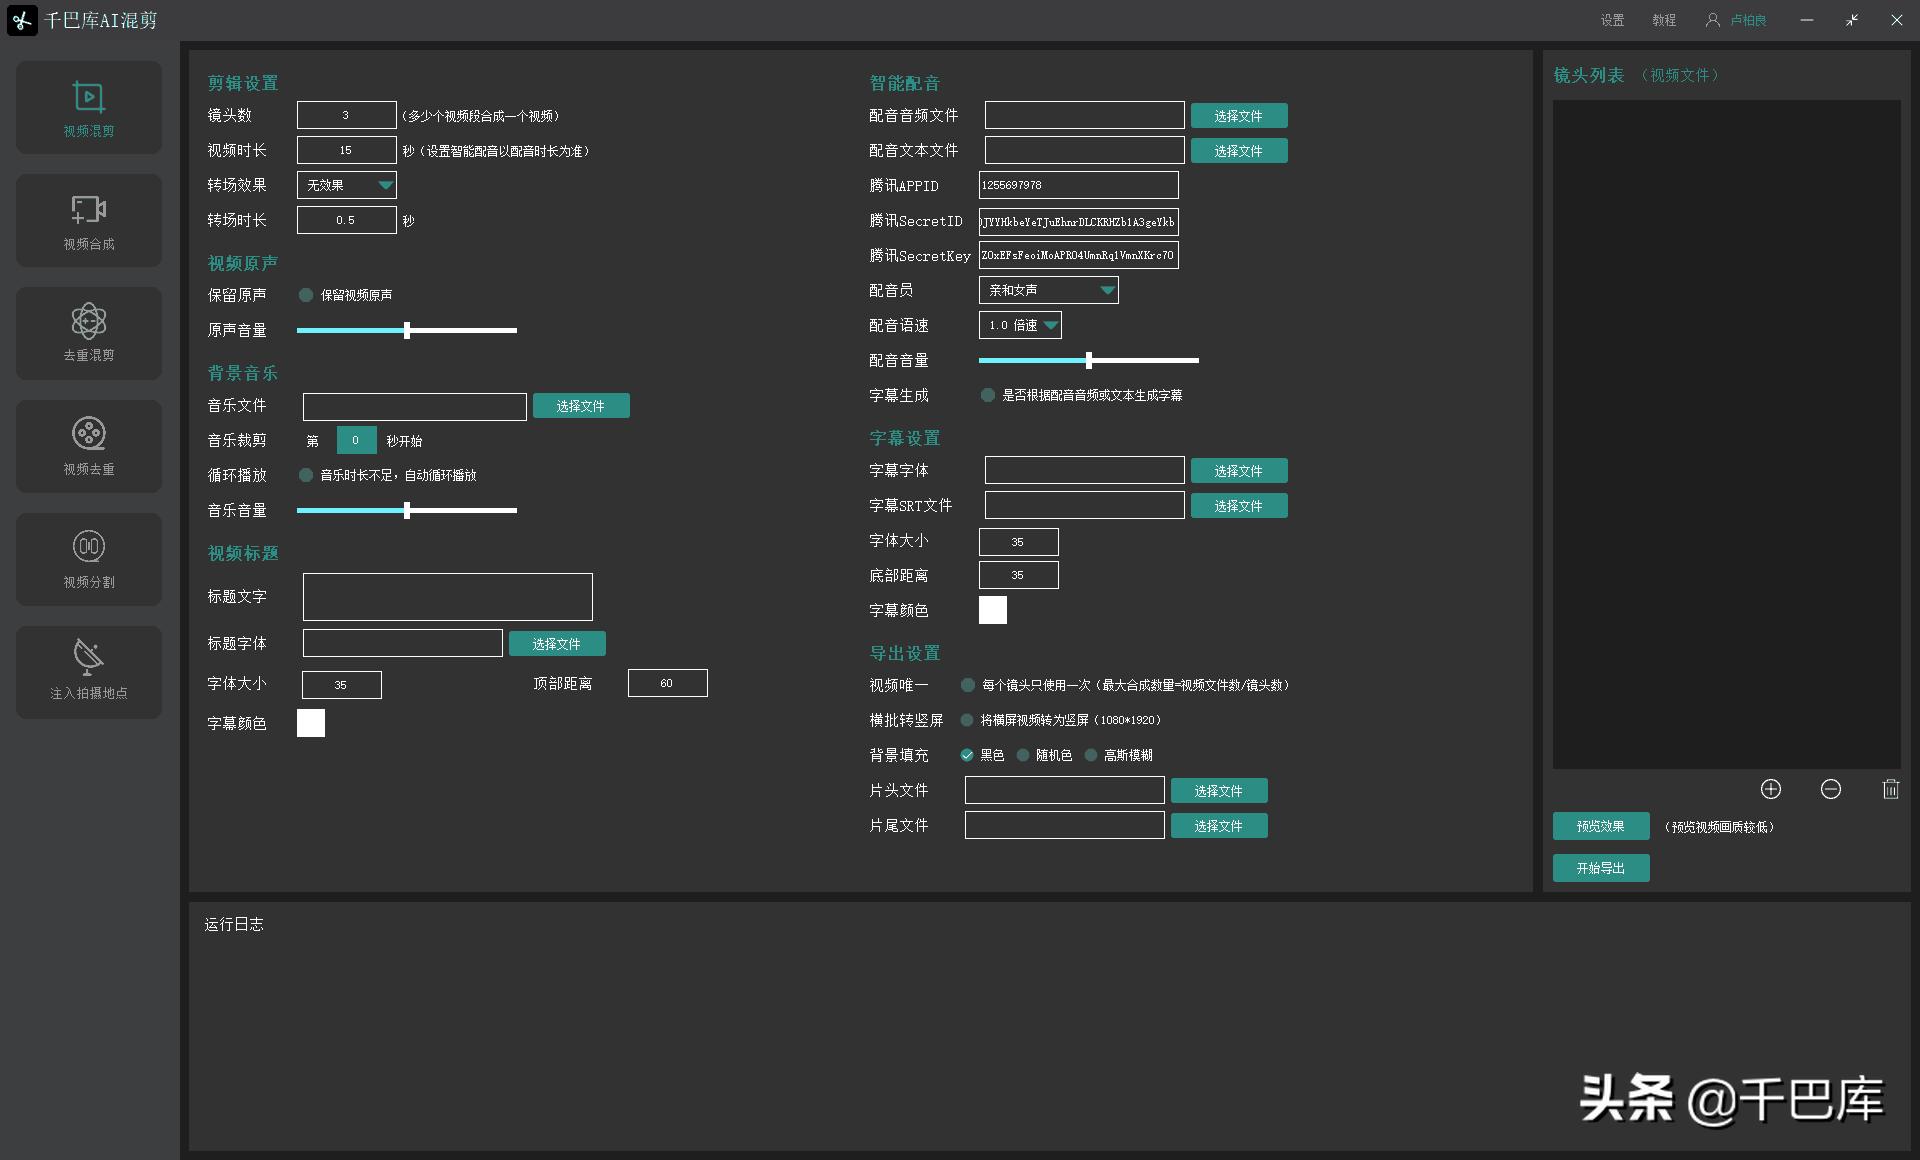This screenshot has height=1160, width=1920.
Task: Select the 视频去重 film reel icon
Action: click(89, 446)
